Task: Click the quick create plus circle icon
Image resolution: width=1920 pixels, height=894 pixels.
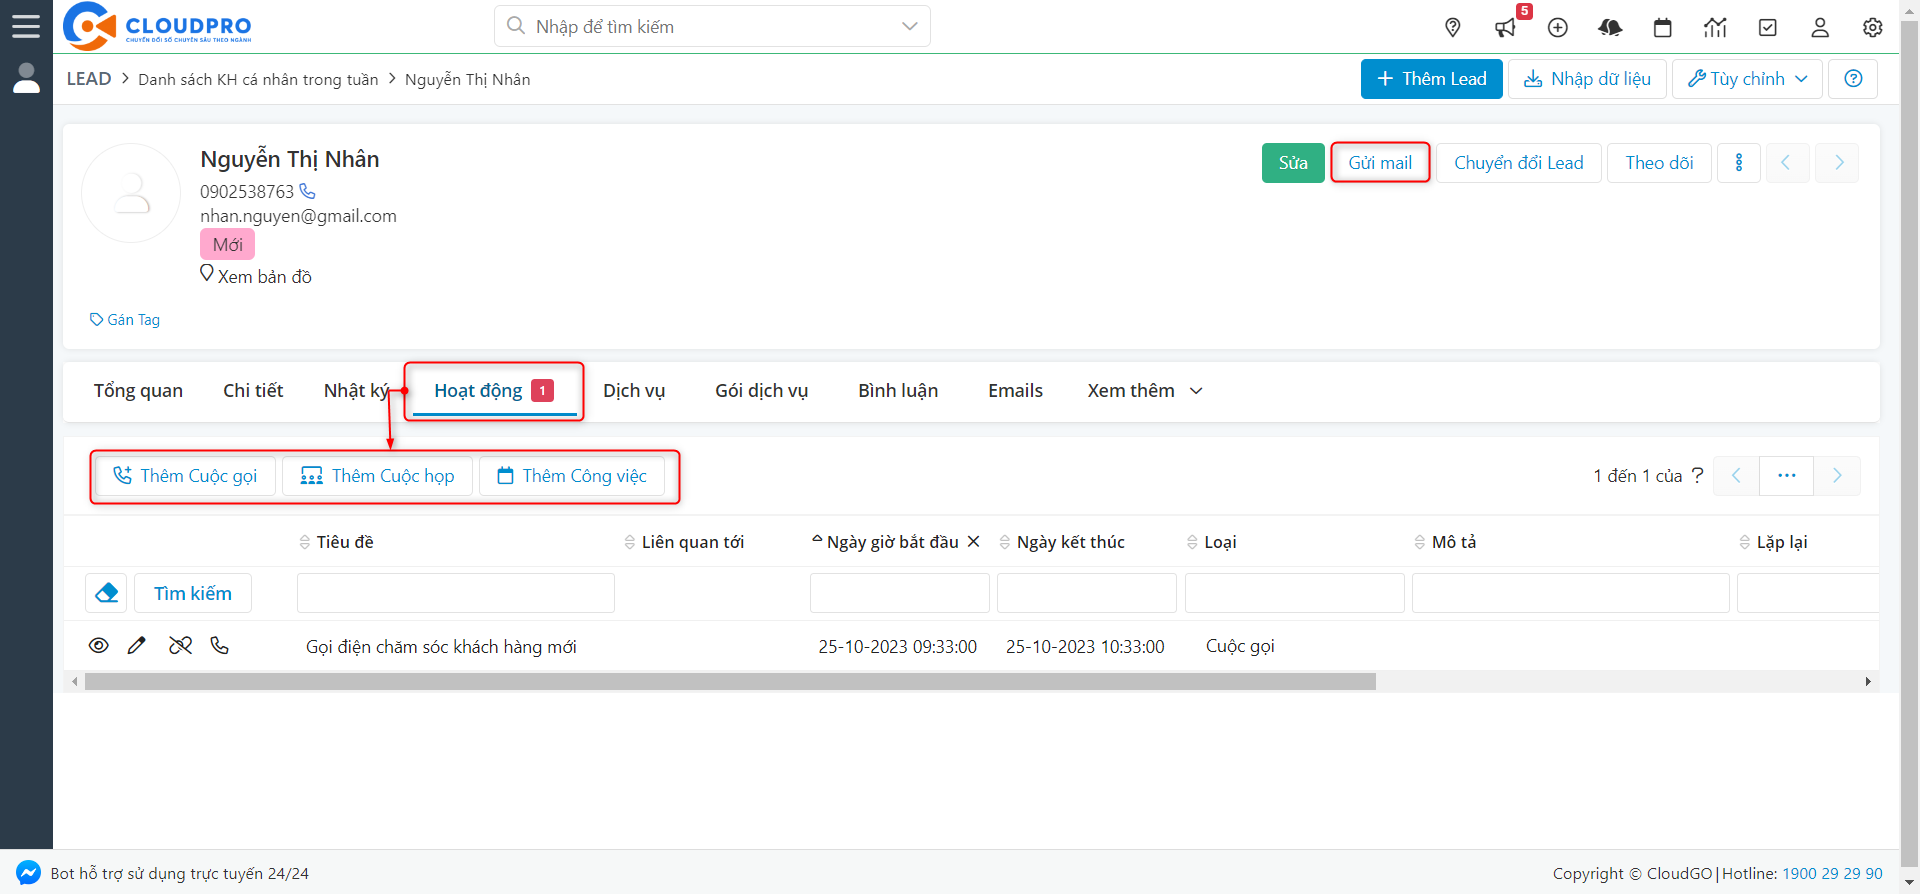Action: 1558,27
